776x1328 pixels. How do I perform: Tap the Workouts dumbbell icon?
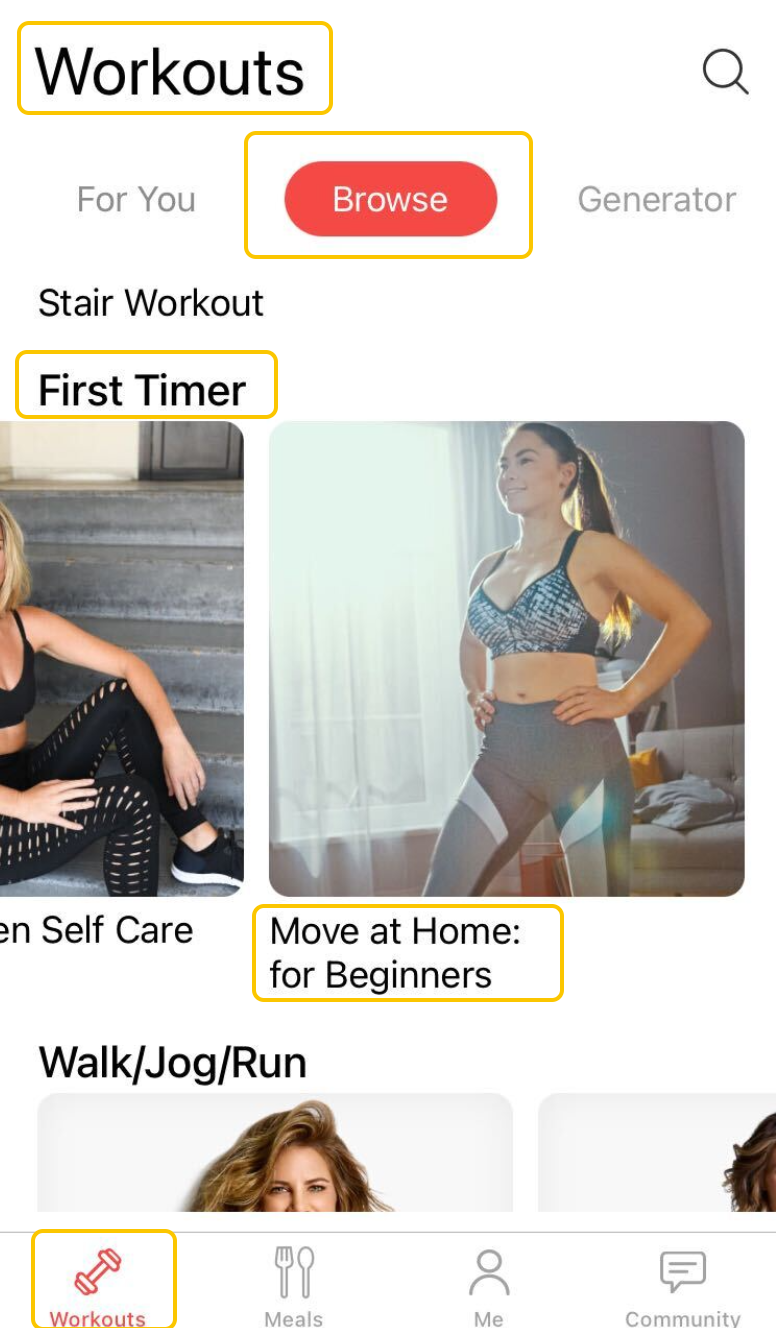(98, 1272)
